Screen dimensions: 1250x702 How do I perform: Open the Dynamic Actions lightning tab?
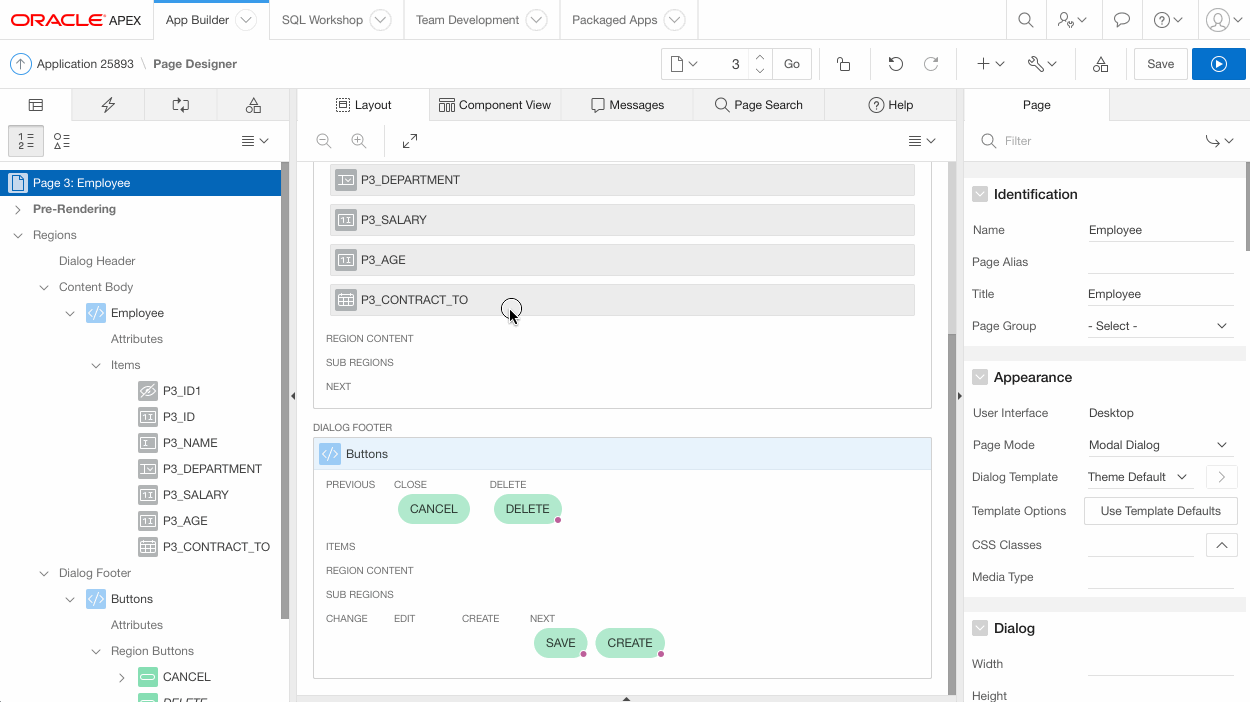tap(108, 105)
